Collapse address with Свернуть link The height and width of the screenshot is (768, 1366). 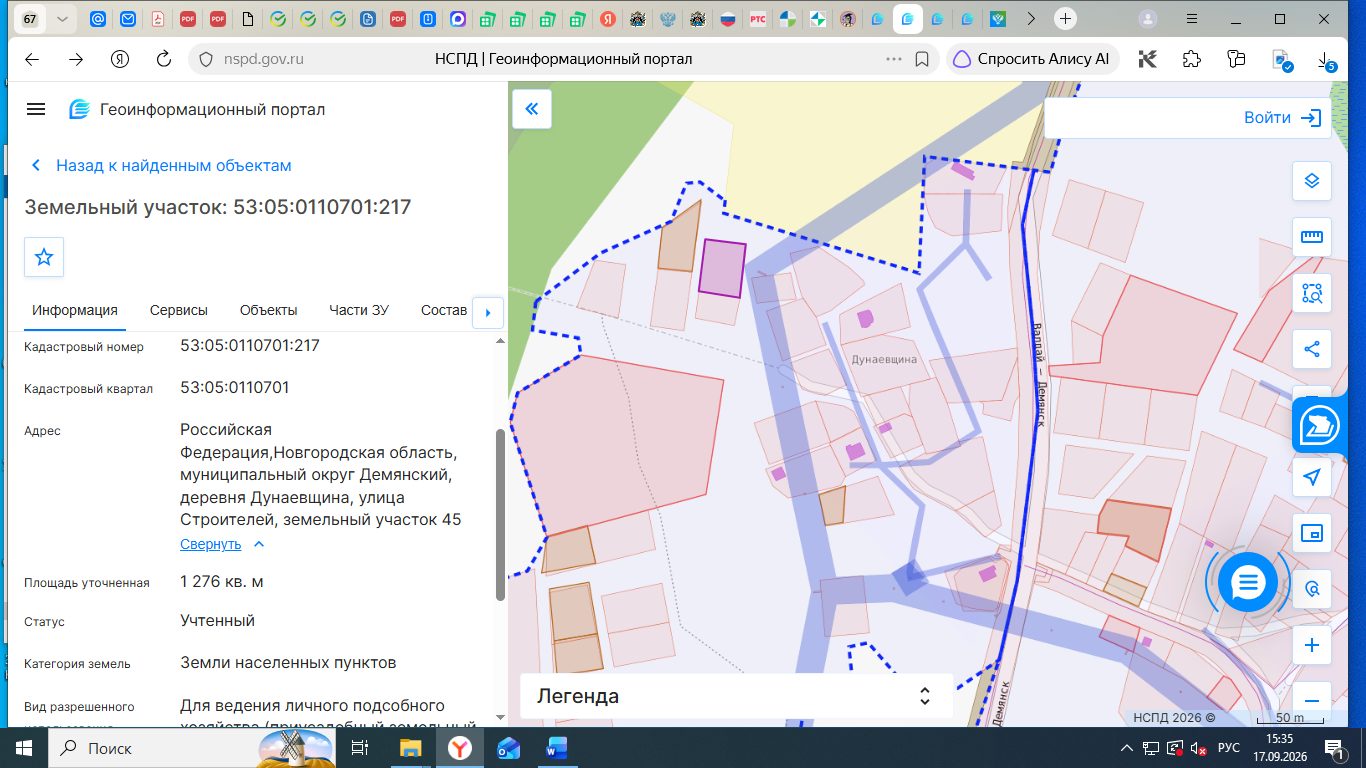223,544
